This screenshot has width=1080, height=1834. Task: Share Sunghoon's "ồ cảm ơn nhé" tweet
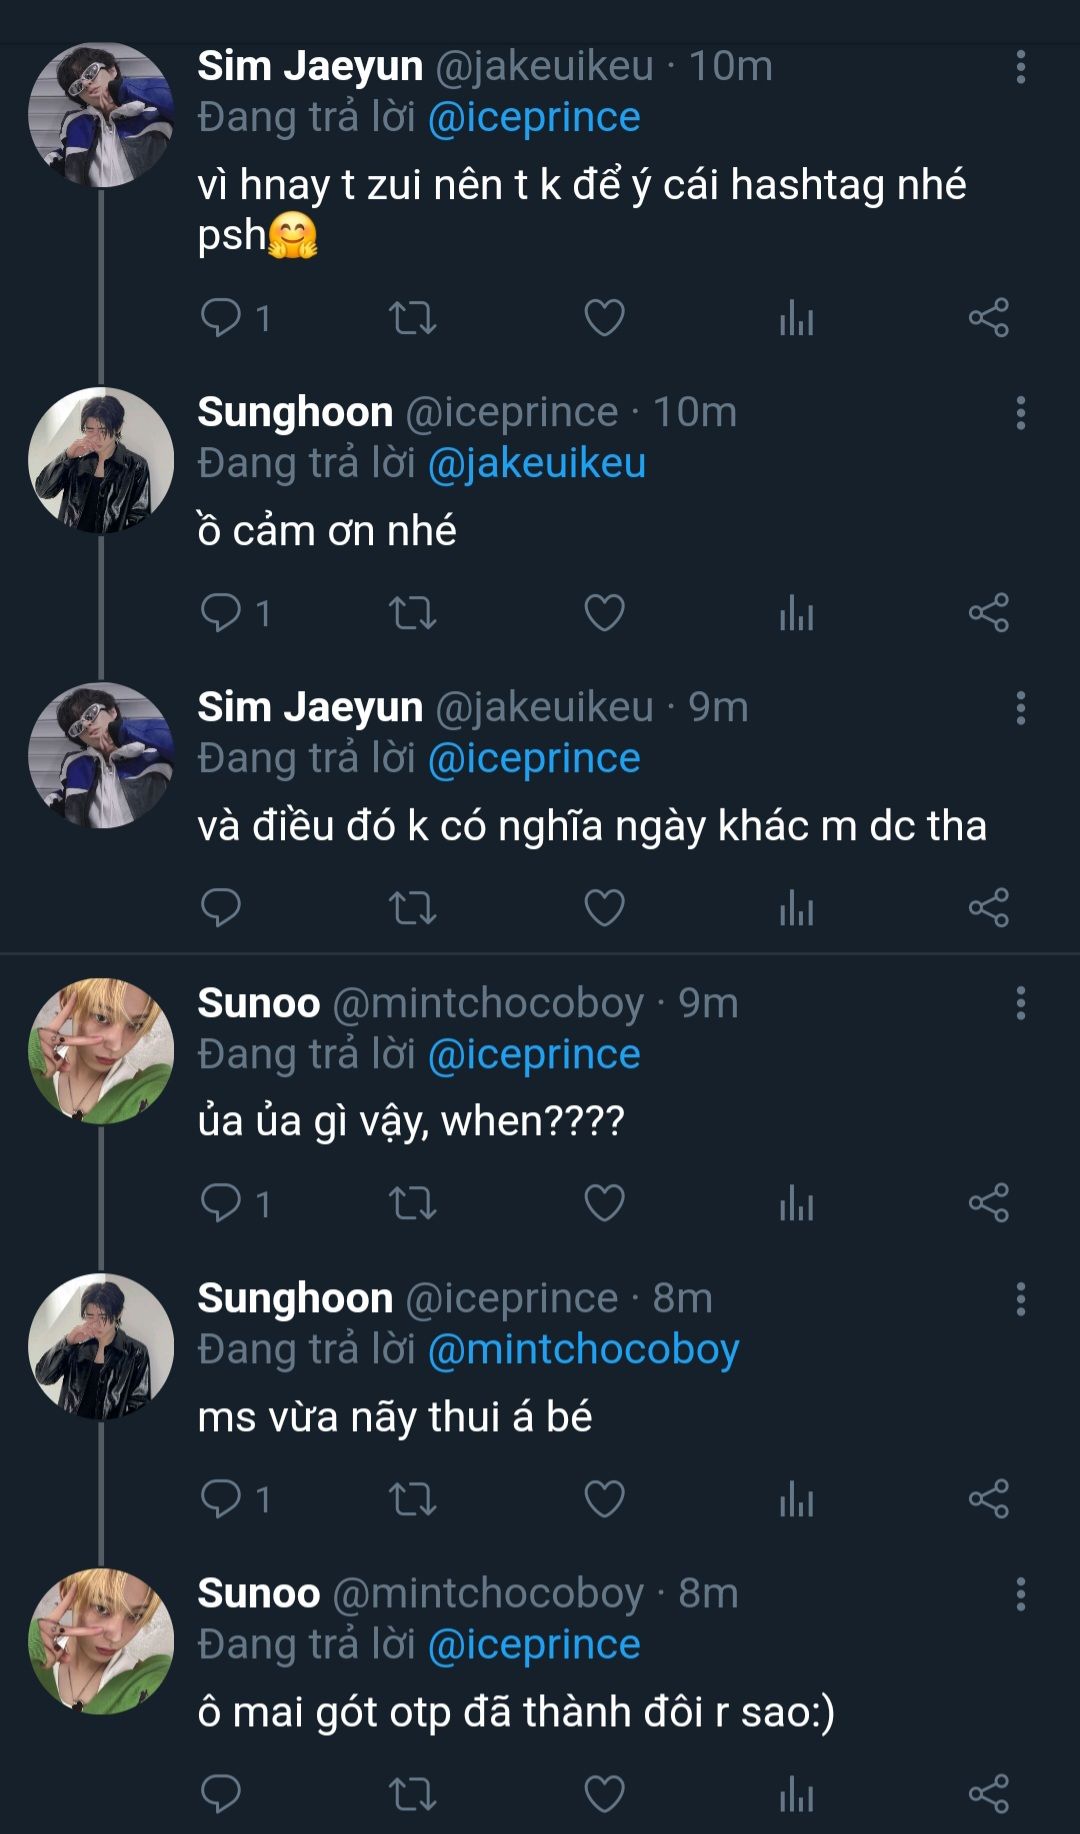pyautogui.click(x=988, y=613)
